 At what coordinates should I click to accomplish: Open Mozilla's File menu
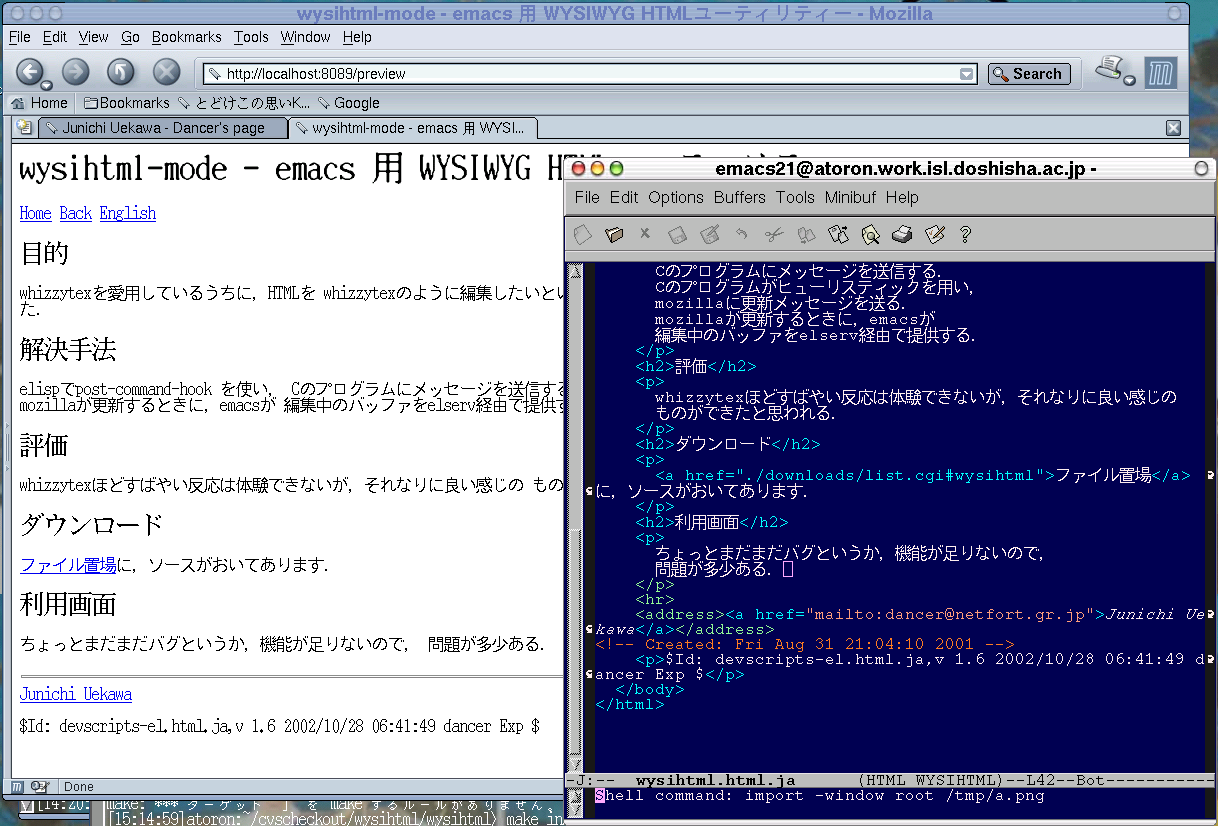(20, 37)
